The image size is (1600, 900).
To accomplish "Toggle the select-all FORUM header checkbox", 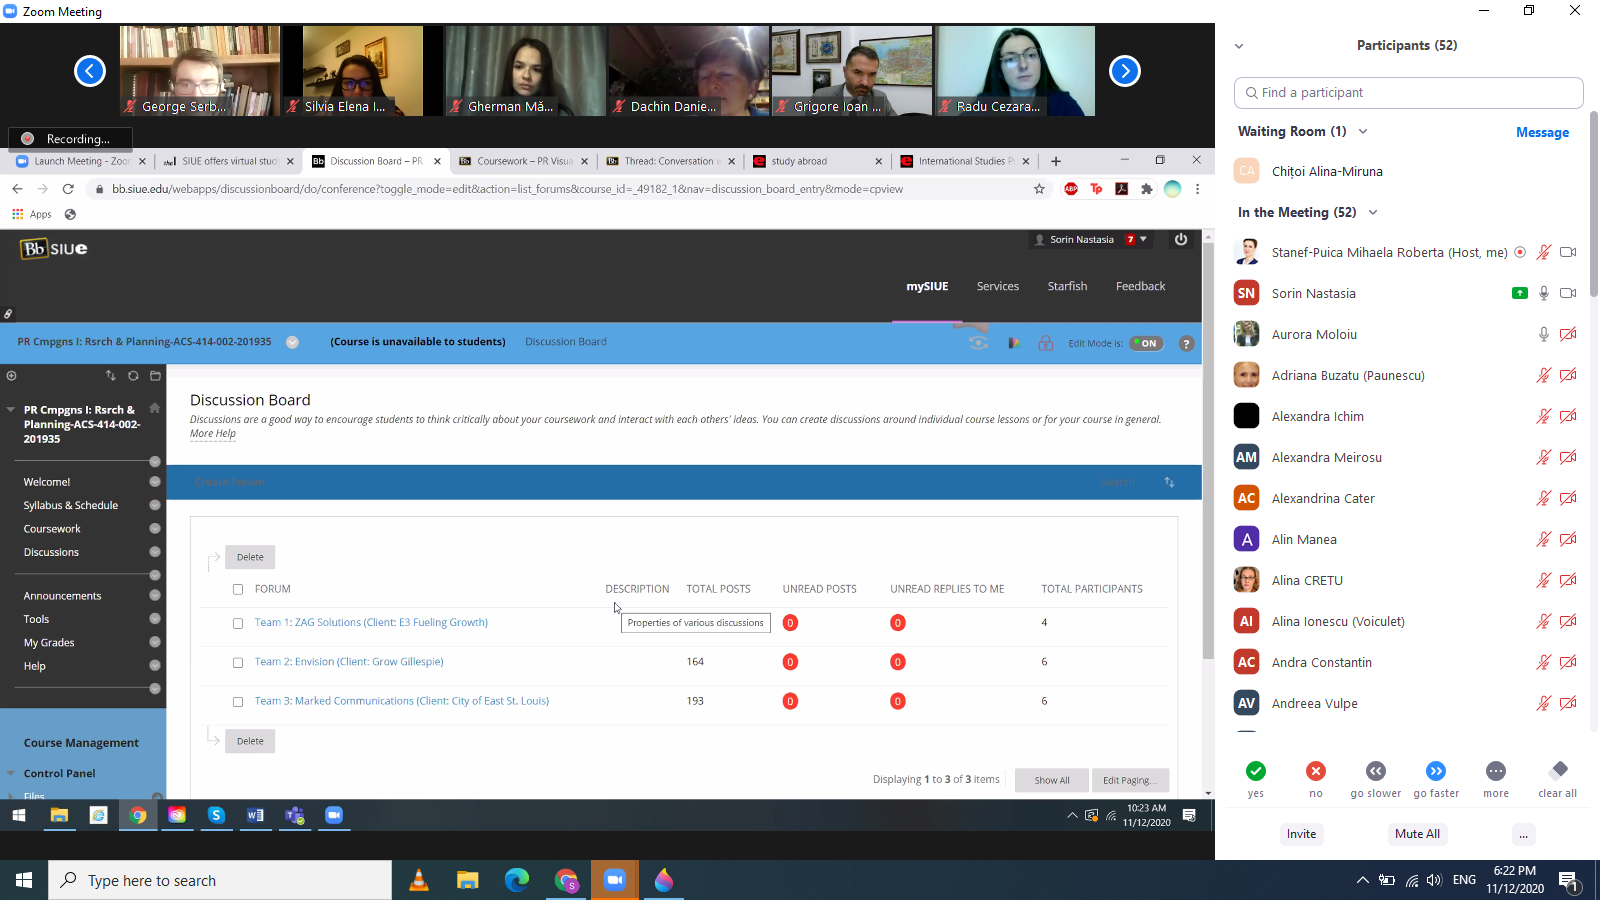I will coord(238,589).
